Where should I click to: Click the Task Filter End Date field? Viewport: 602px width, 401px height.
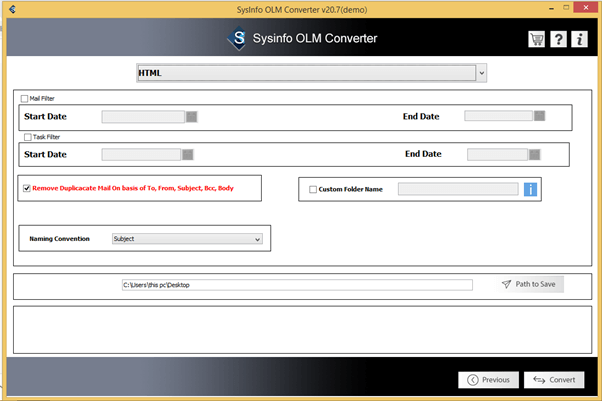point(498,154)
